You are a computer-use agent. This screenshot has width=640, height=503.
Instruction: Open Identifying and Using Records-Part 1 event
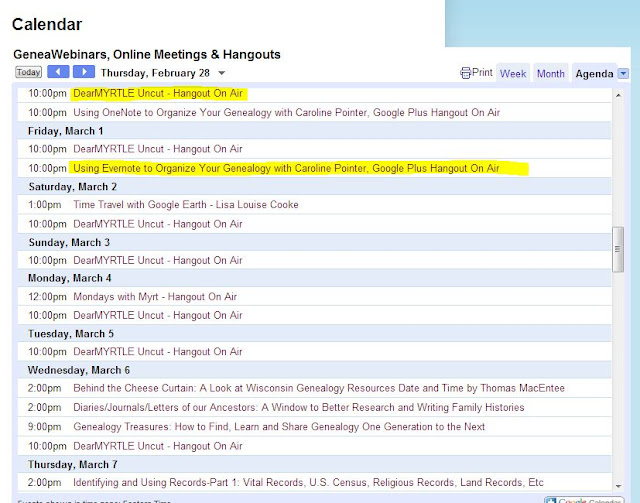(x=308, y=483)
